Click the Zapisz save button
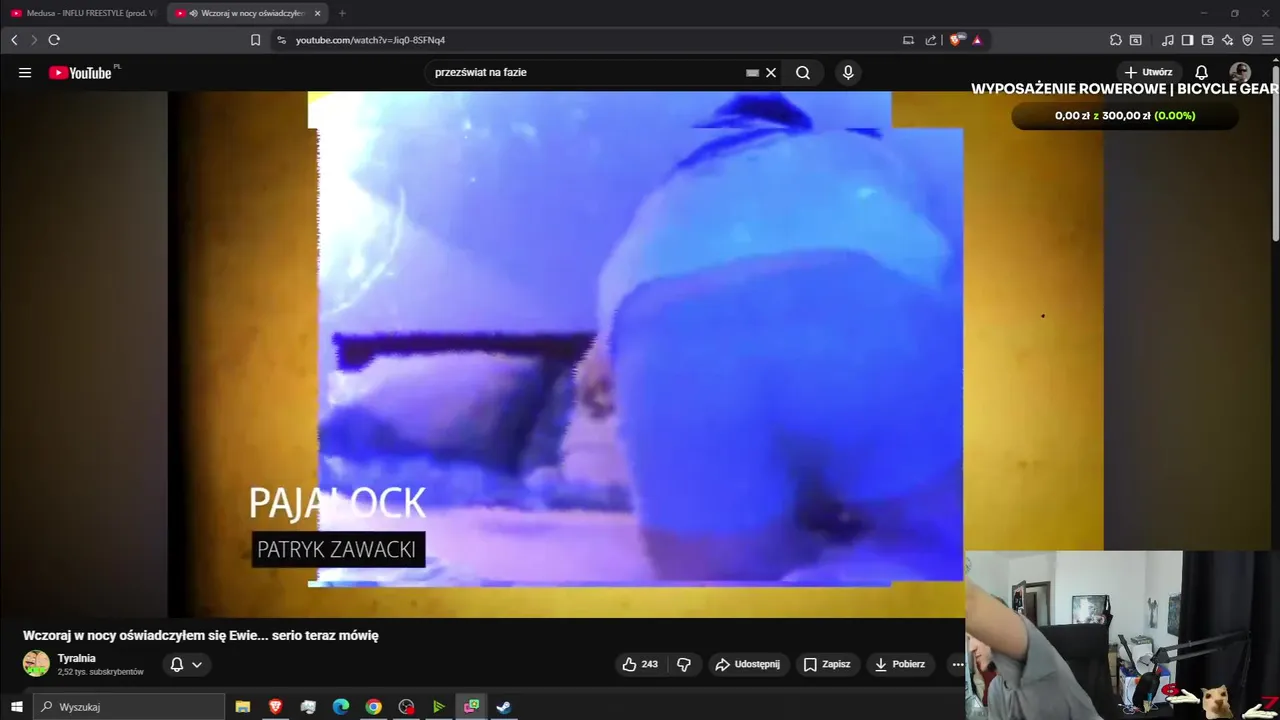1280x720 pixels. tap(827, 664)
